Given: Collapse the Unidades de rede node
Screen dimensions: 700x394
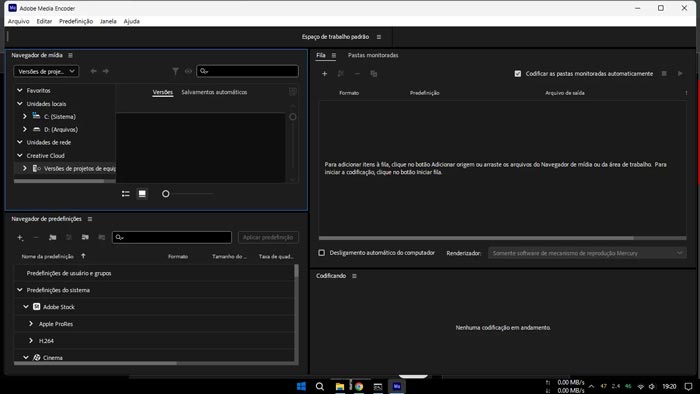Looking at the screenshot, I should [x=20, y=142].
